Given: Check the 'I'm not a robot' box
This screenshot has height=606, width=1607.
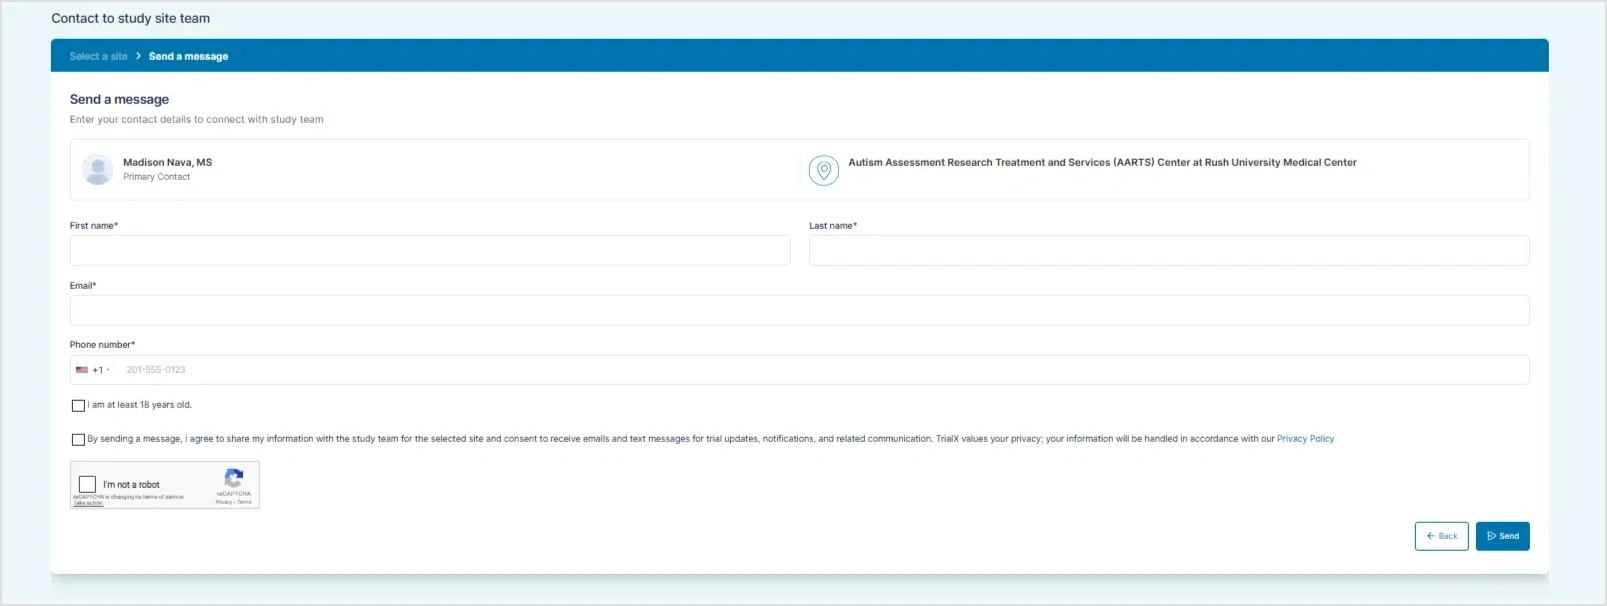Looking at the screenshot, I should (88, 485).
